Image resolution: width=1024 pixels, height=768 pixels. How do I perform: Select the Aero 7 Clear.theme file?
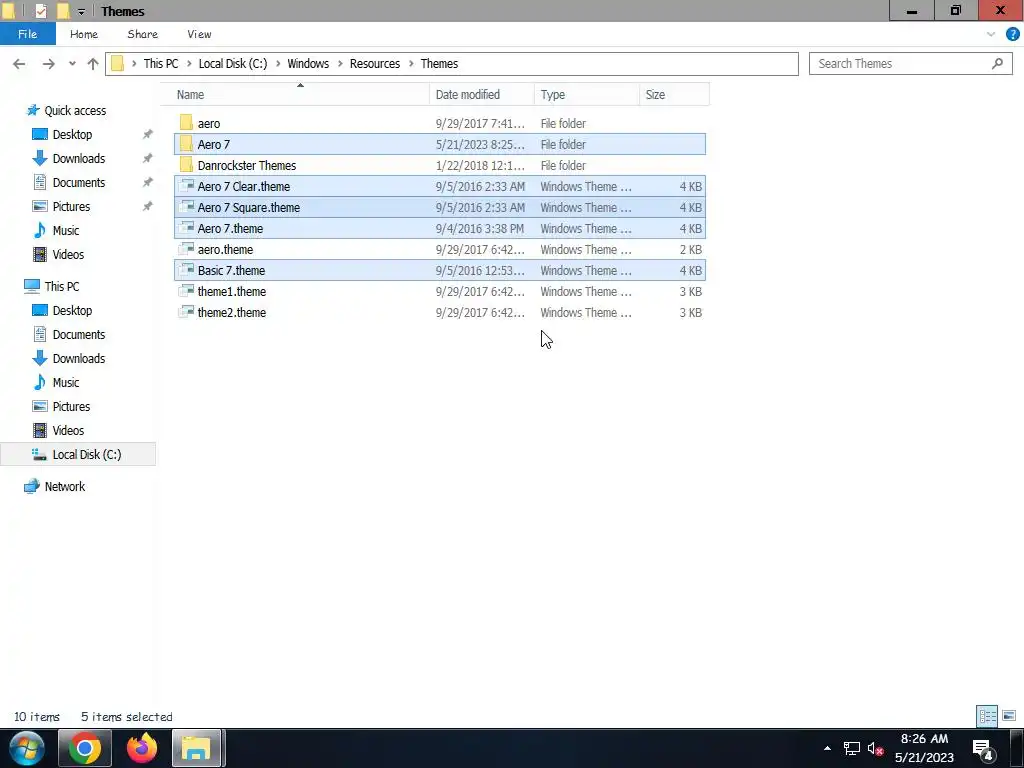tap(440, 186)
